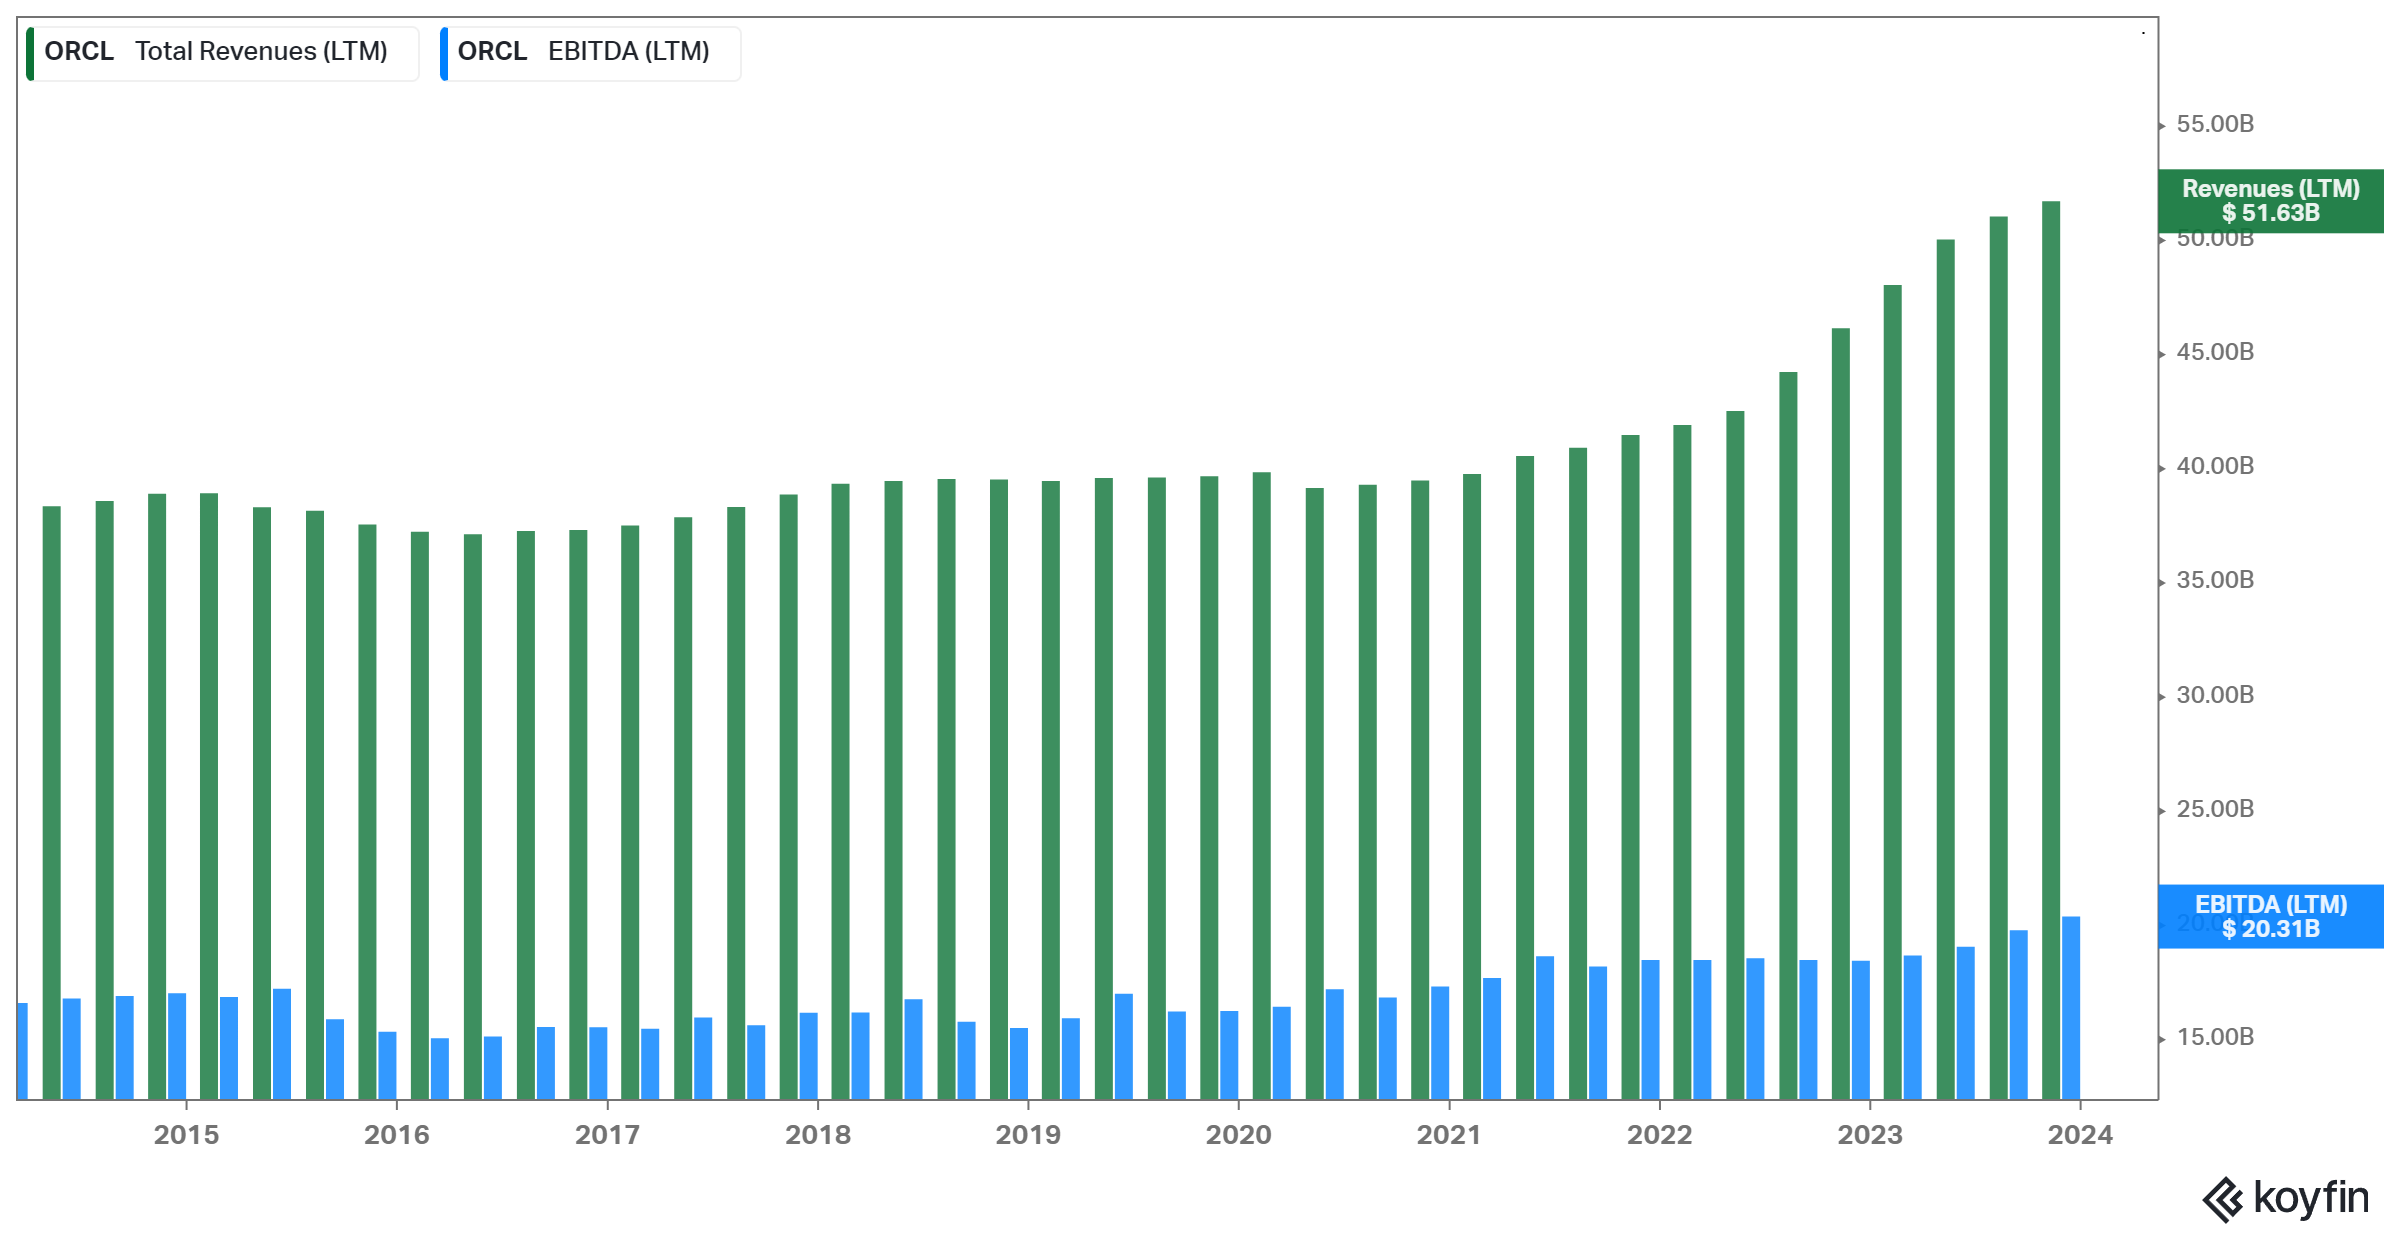The width and height of the screenshot is (2400, 1240).
Task: Click the 15.00B y-axis tick label
Action: (2215, 1037)
